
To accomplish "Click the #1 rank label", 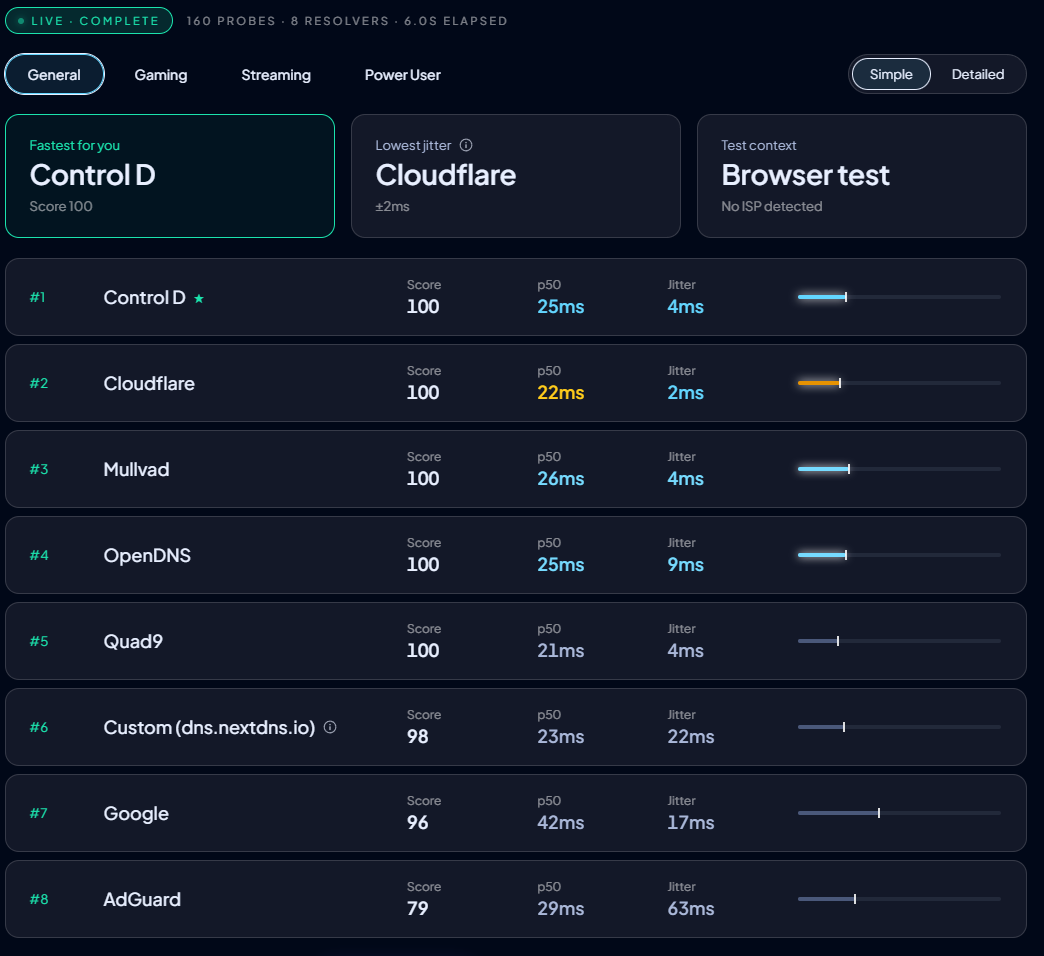I will pos(37,297).
